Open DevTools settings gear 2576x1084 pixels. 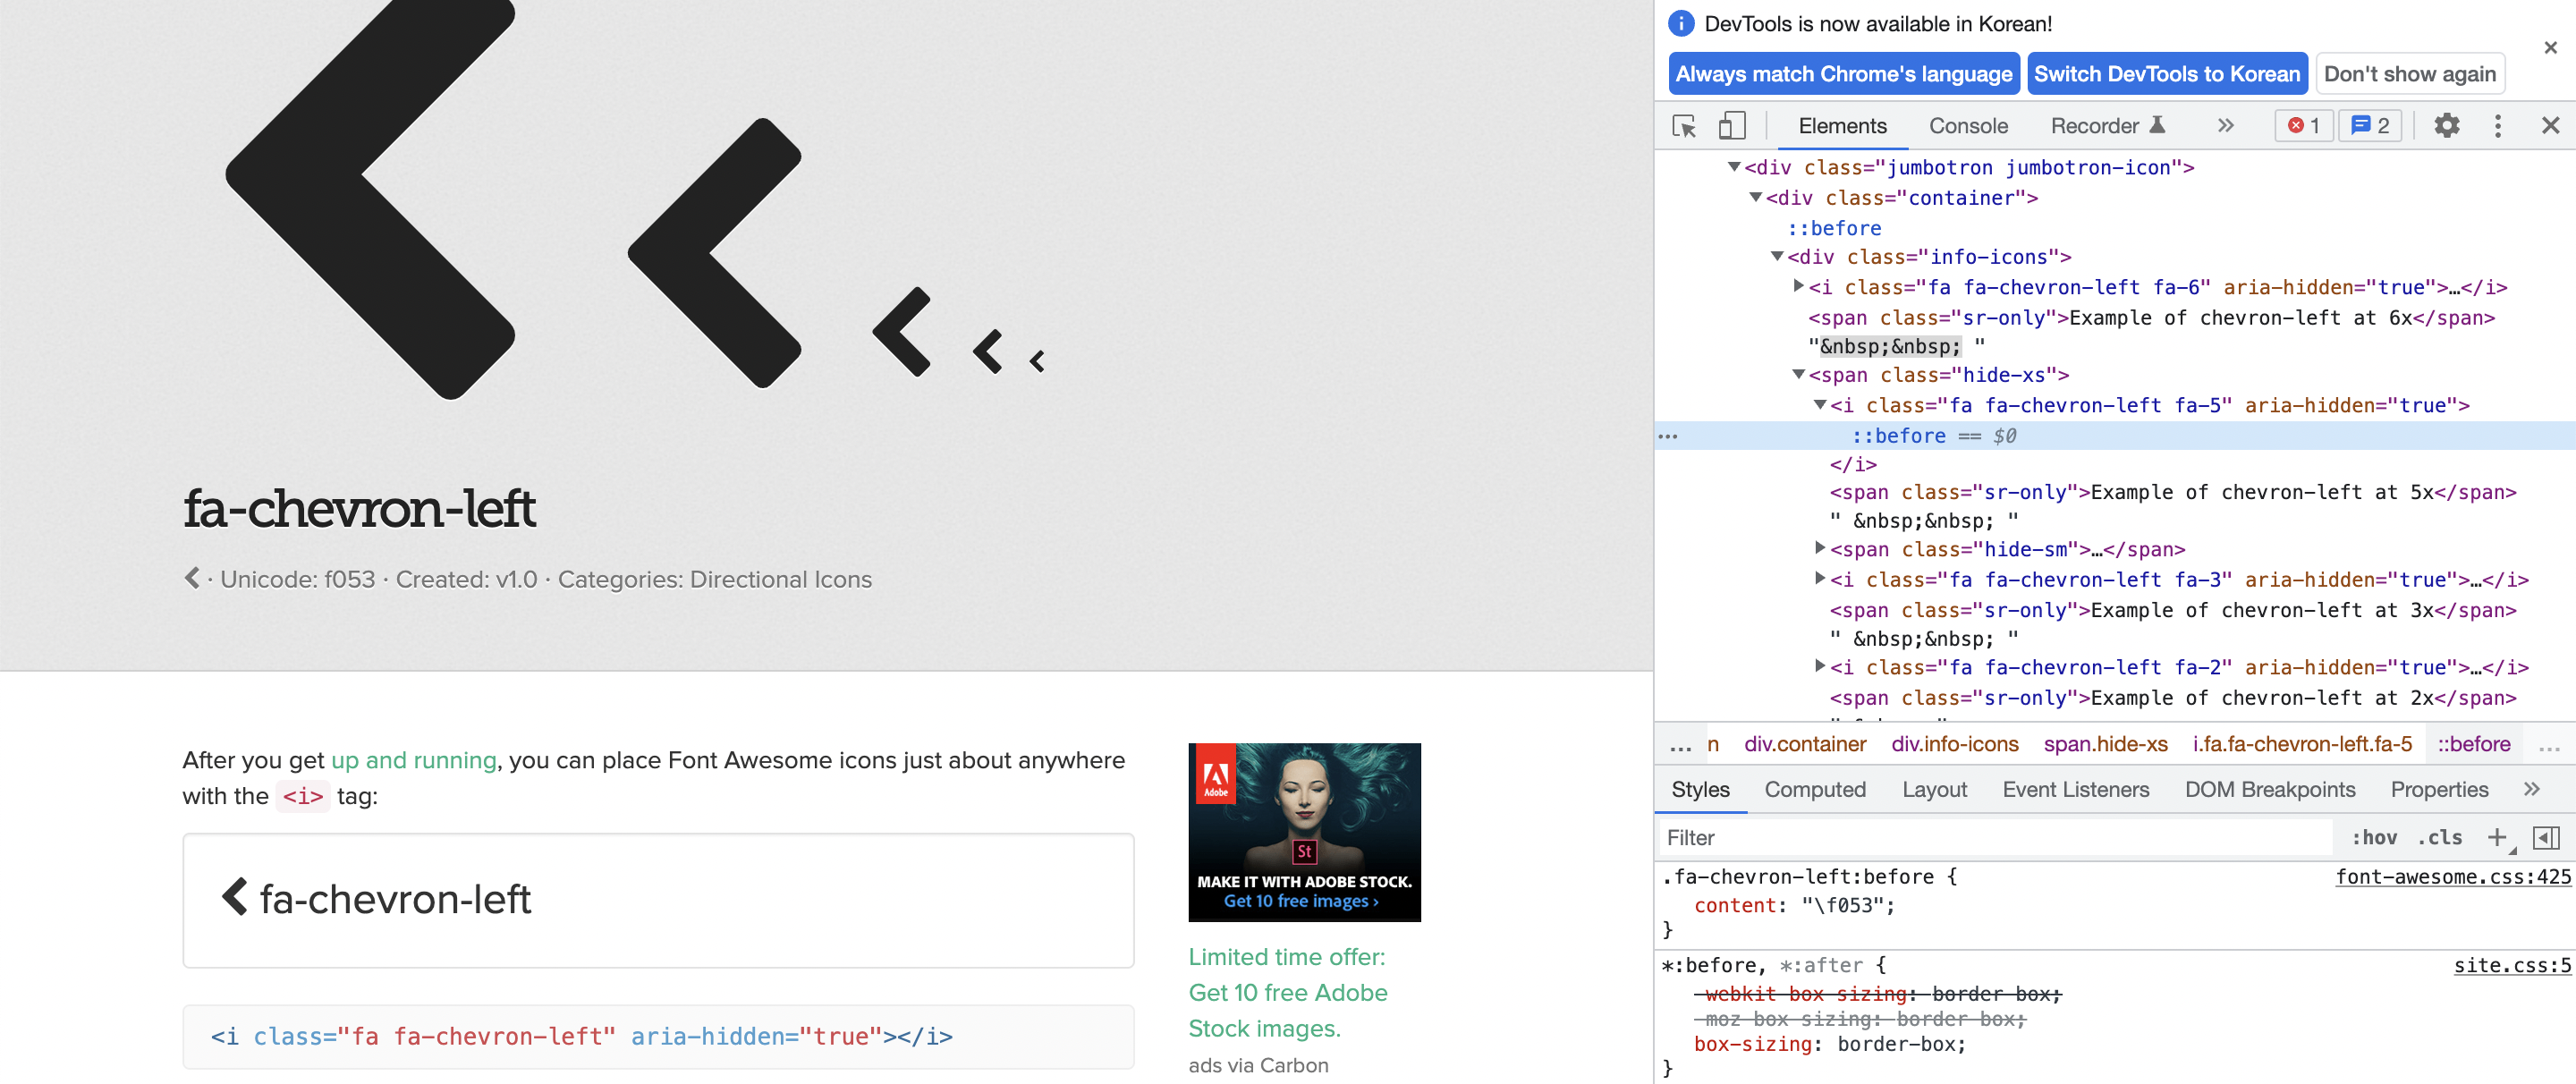pyautogui.click(x=2446, y=126)
